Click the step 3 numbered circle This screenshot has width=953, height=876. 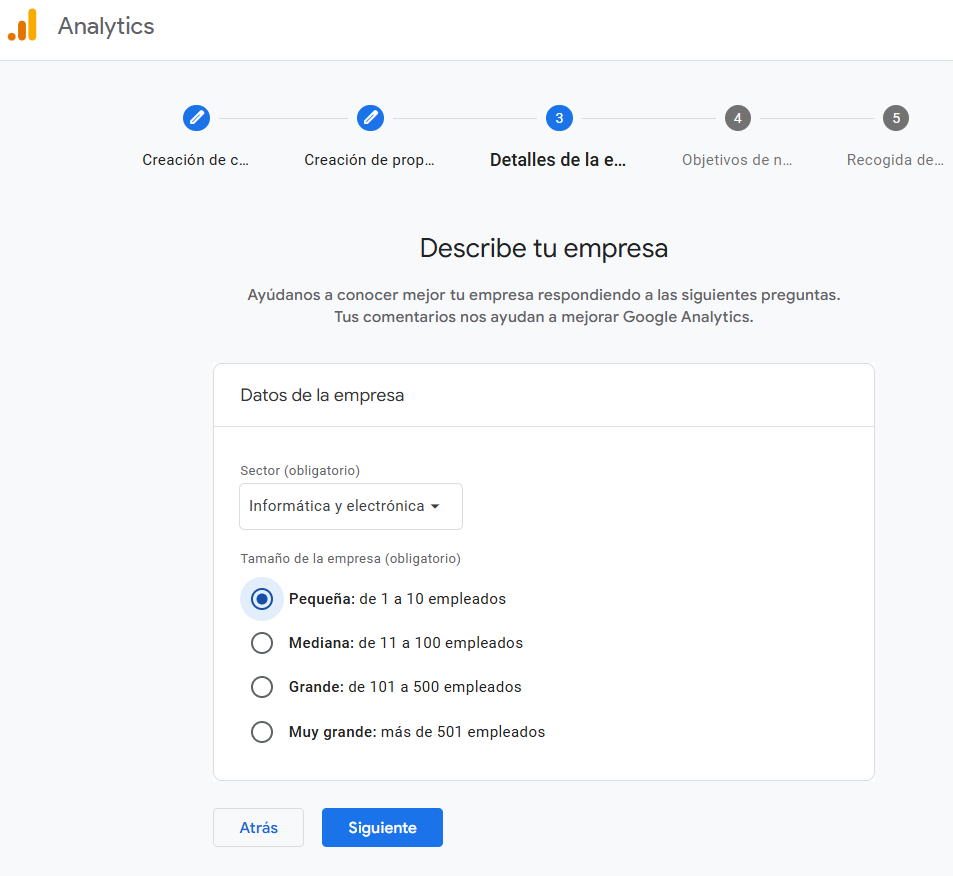point(559,118)
